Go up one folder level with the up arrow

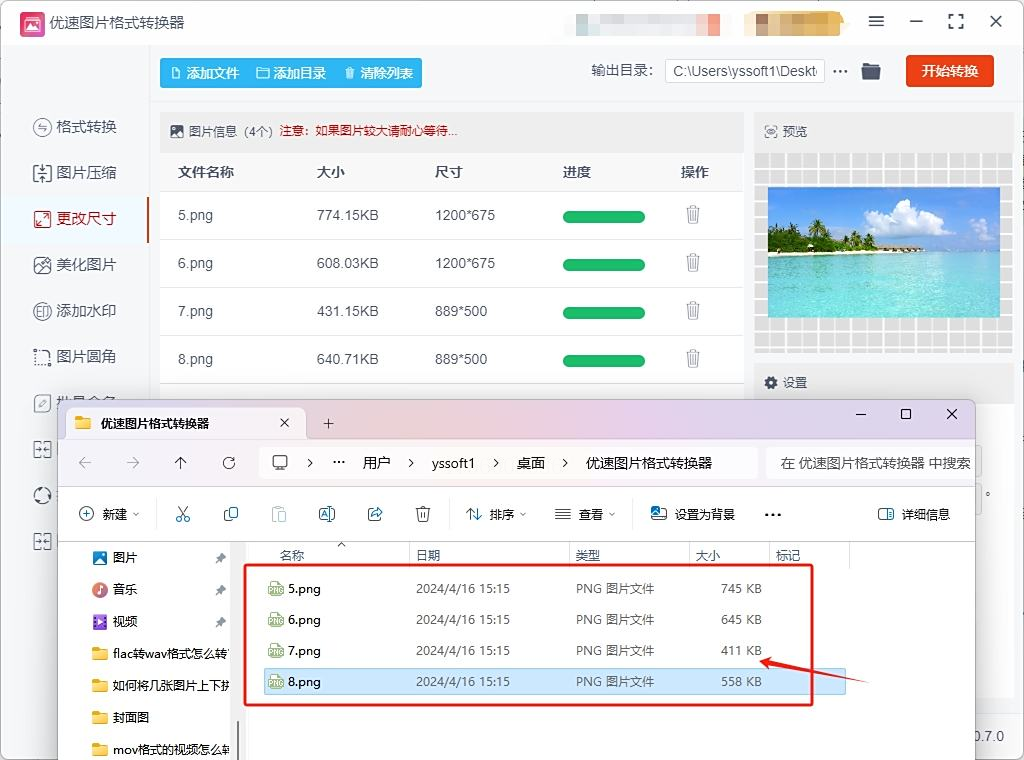coord(180,463)
